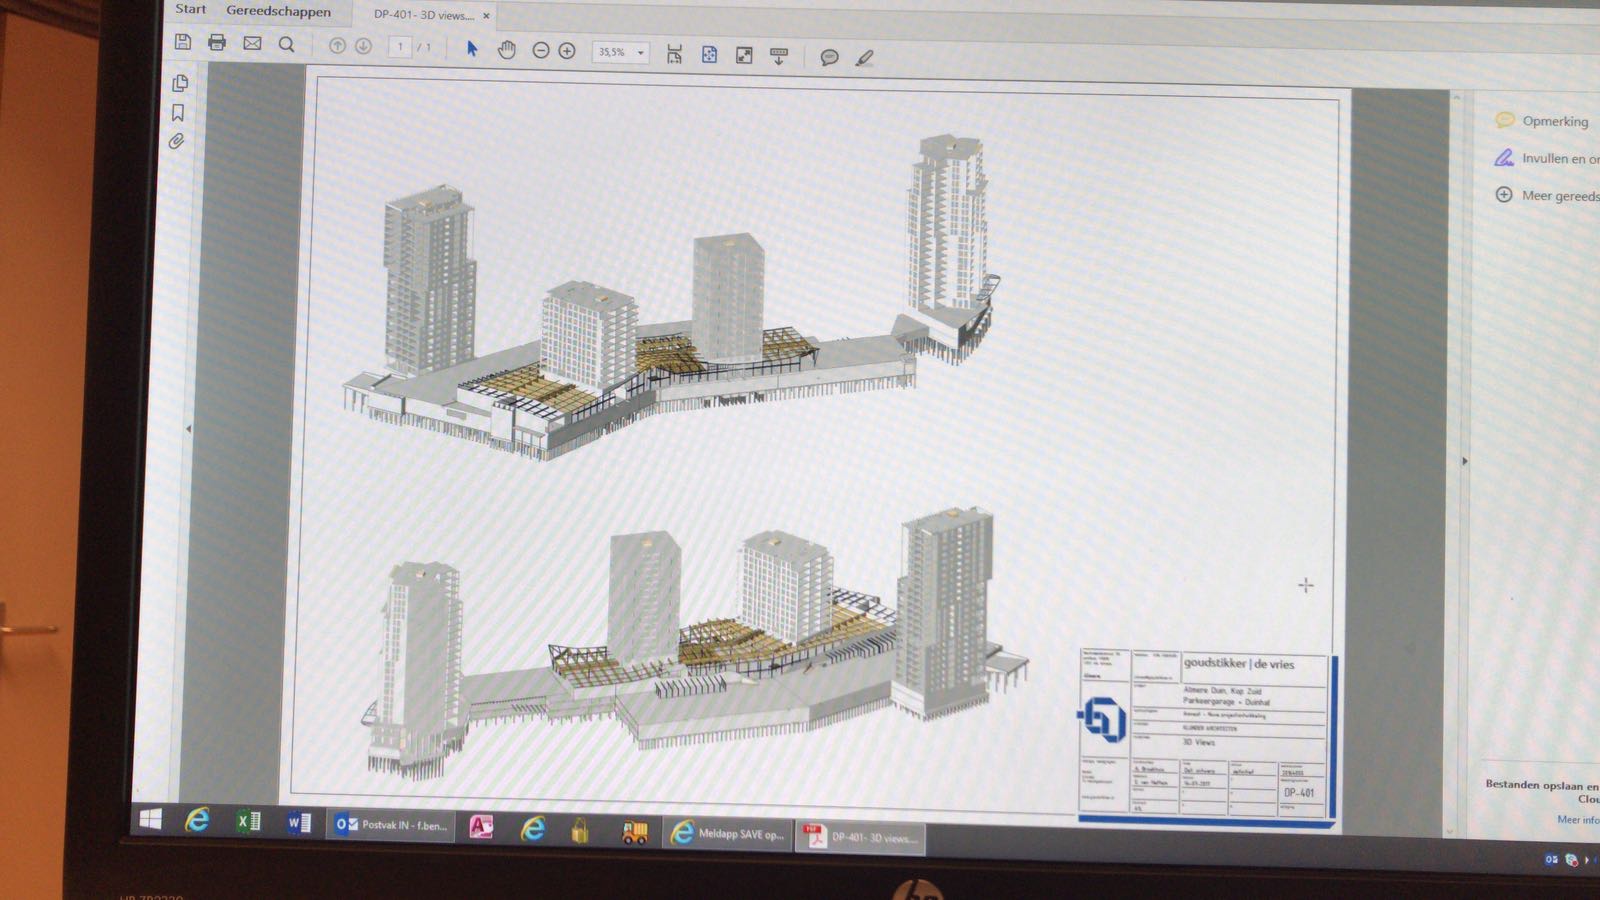Click the DP-401 drawing number in title block

(x=1298, y=792)
